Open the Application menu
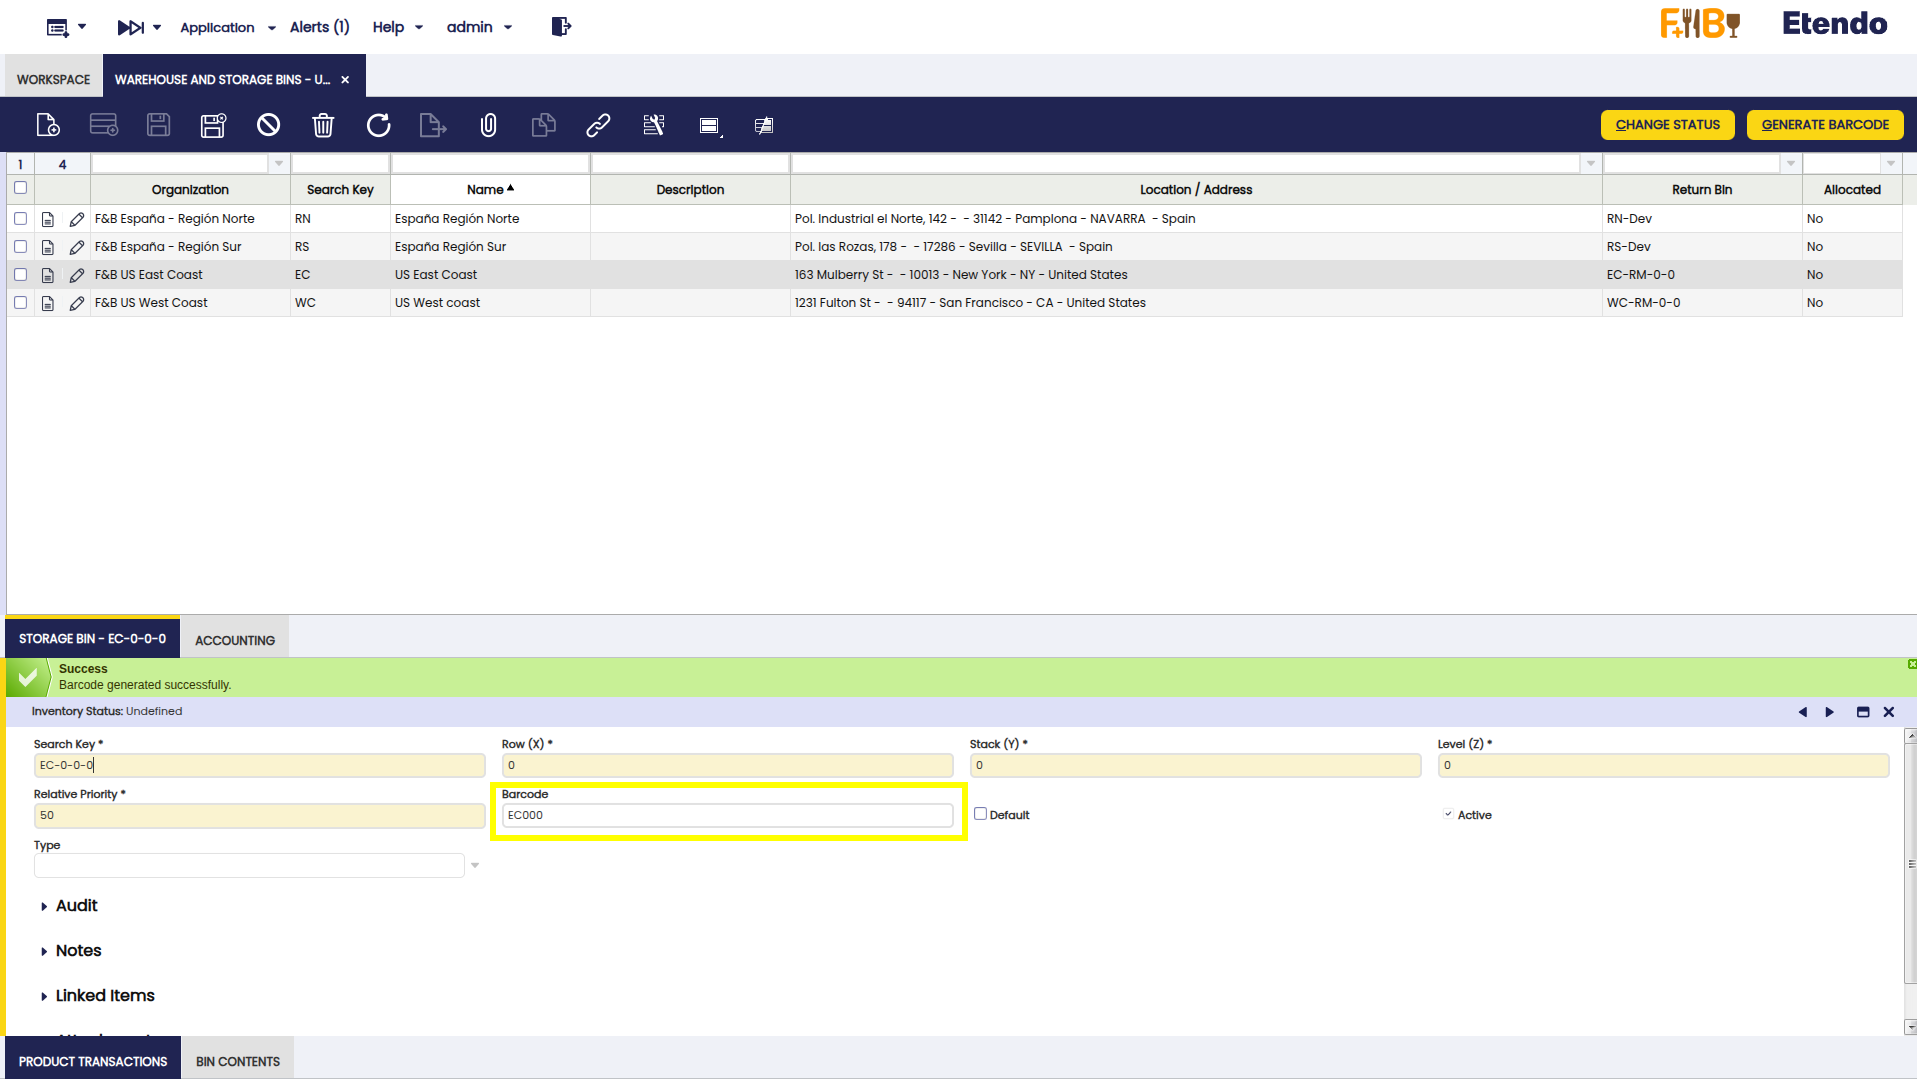Image resolution: width=1917 pixels, height=1079 pixels. click(x=227, y=27)
